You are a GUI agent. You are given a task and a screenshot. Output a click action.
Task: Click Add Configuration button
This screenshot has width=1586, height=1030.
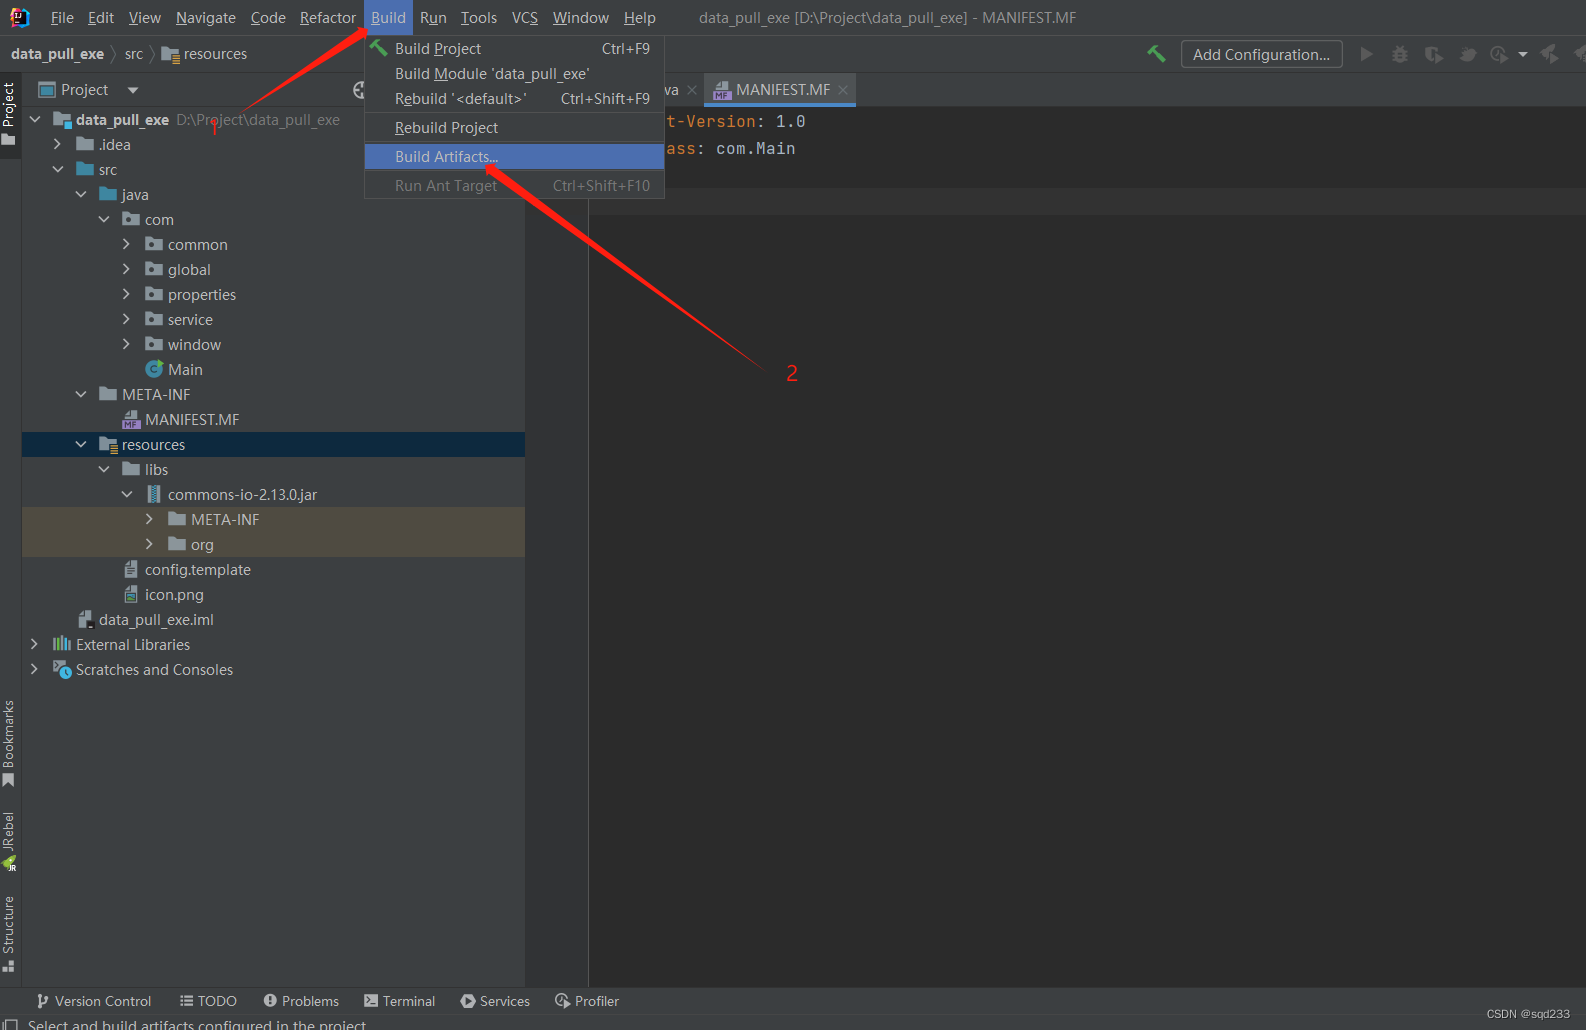(x=1261, y=54)
